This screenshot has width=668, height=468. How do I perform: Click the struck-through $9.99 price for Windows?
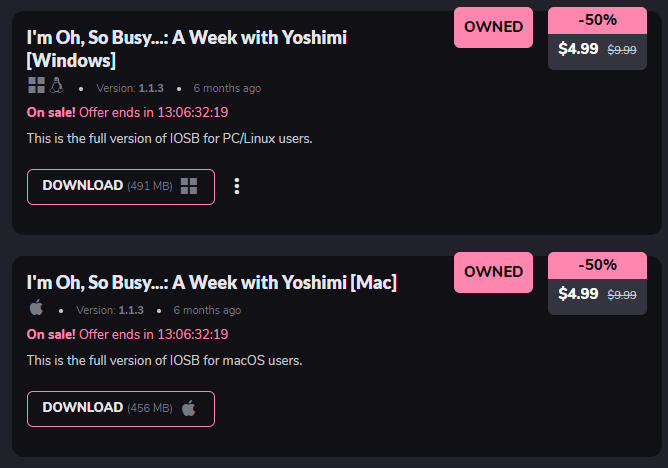point(622,50)
